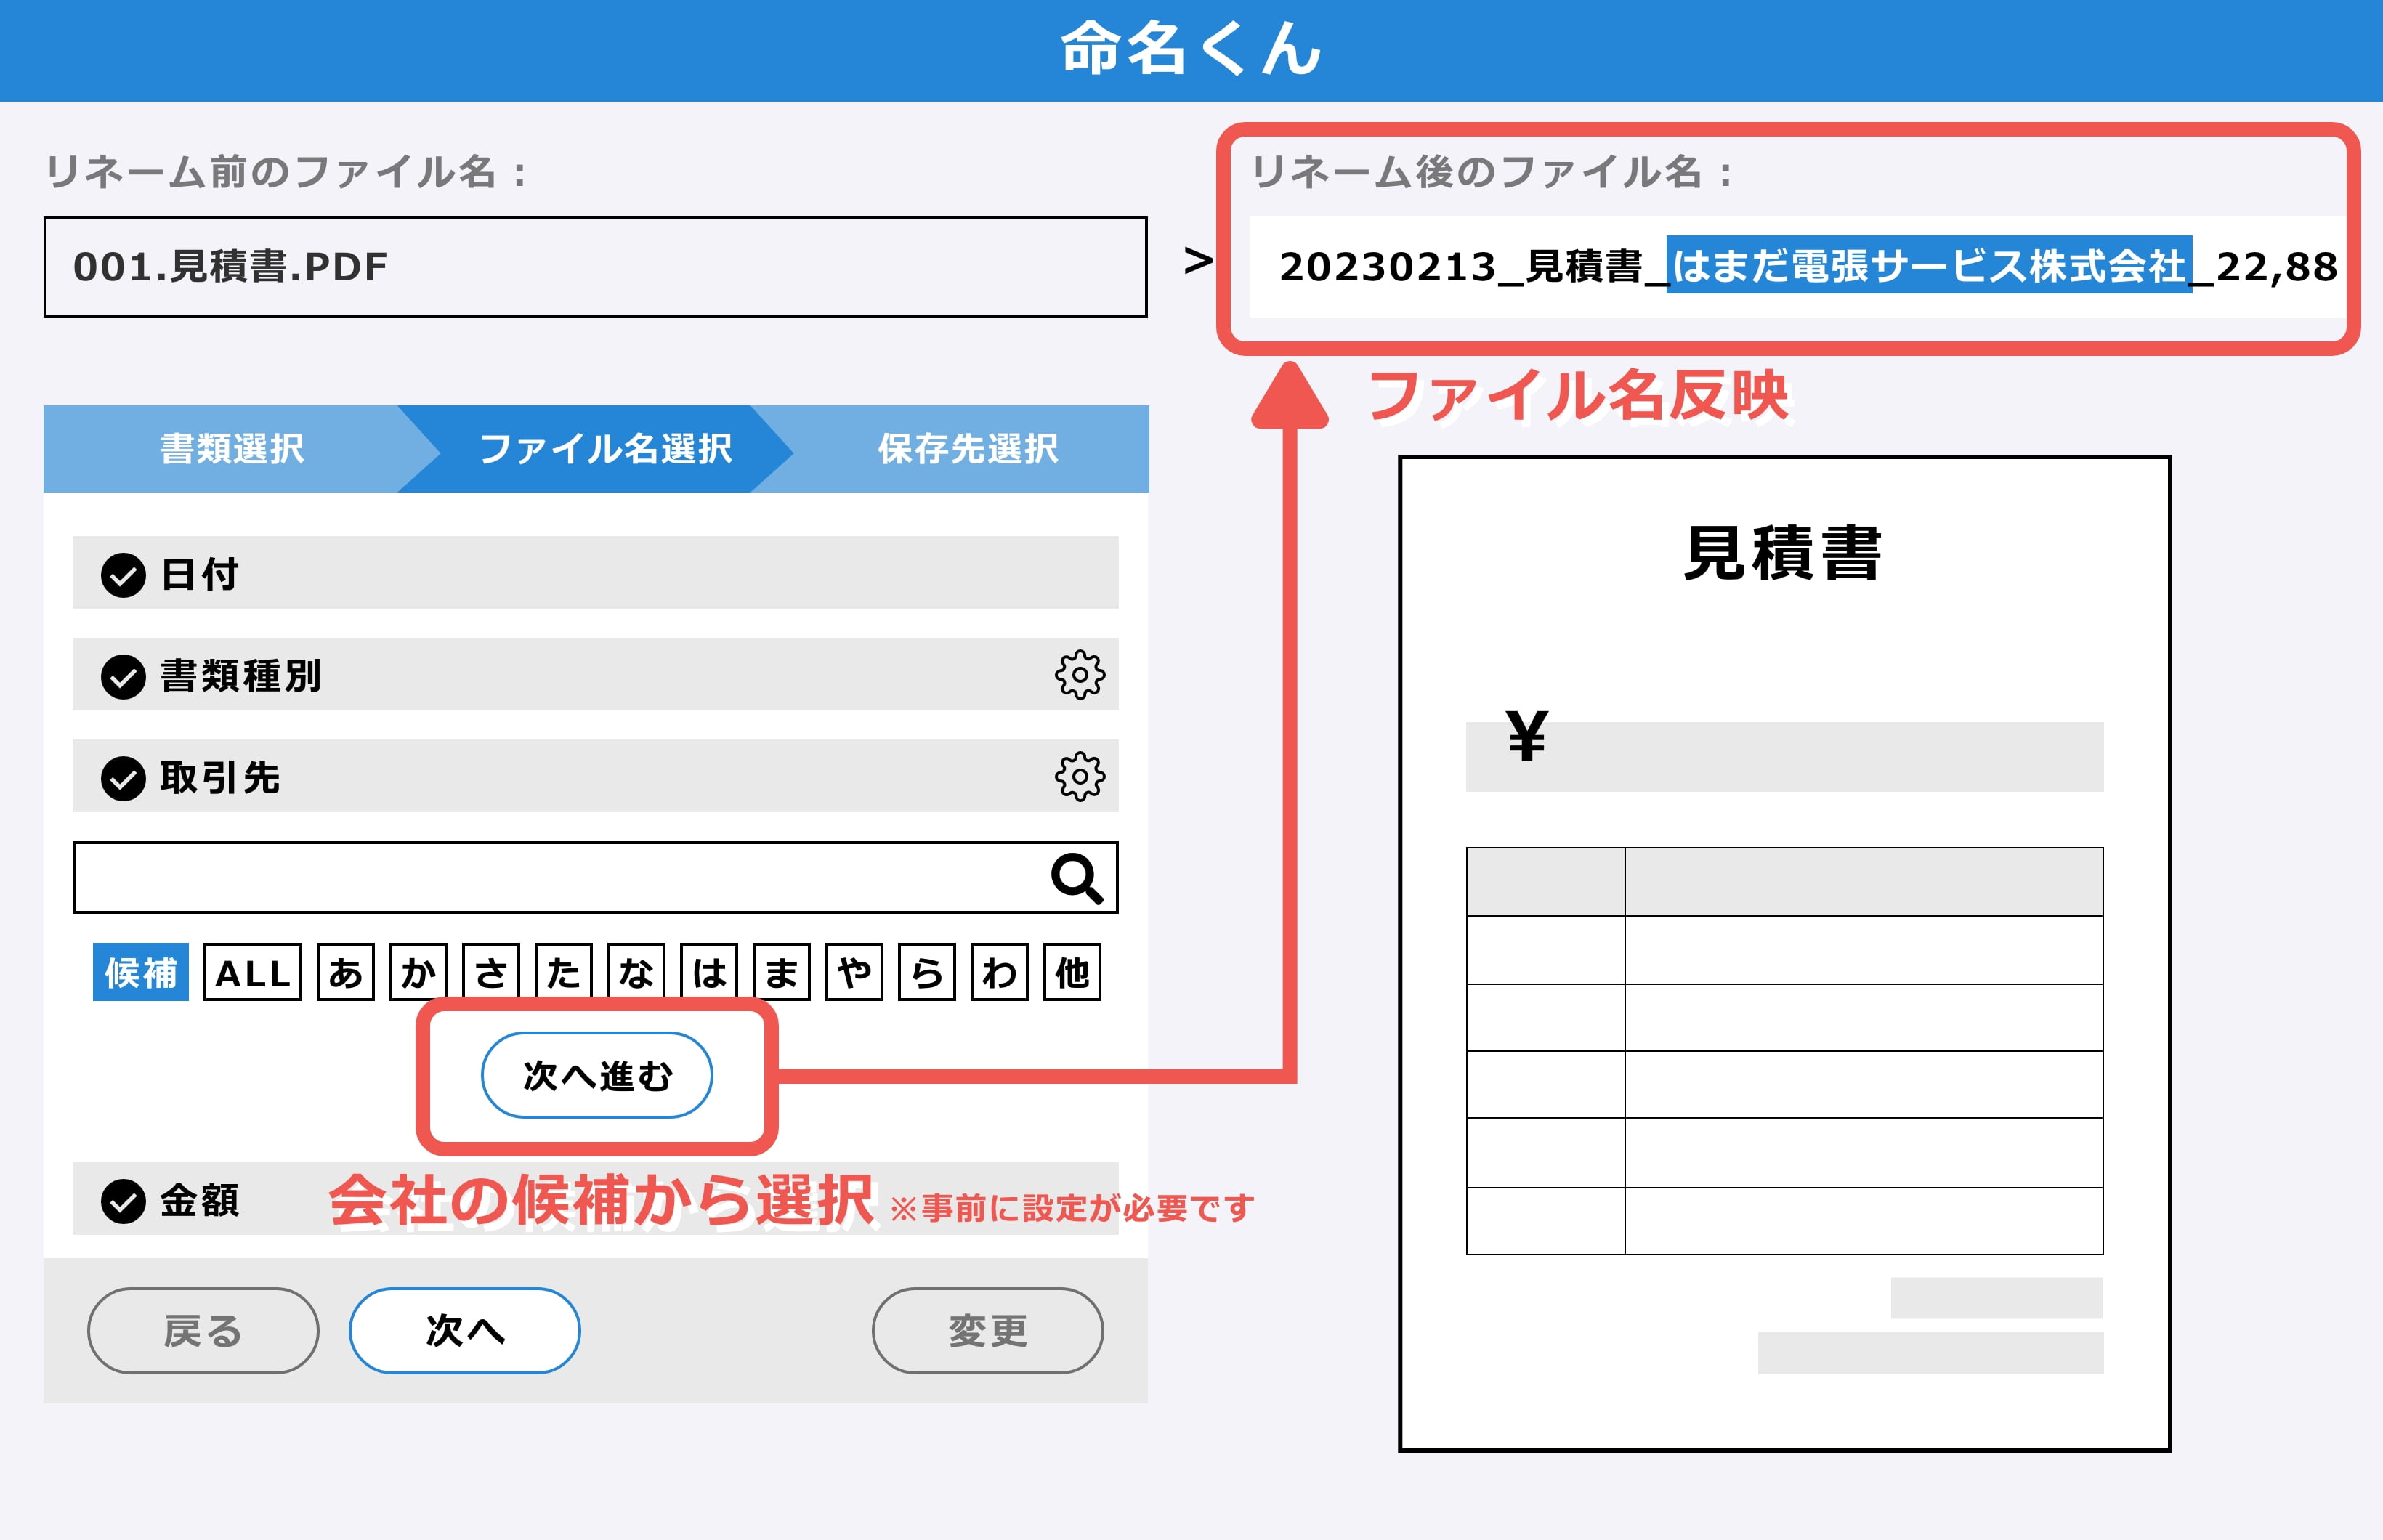Filter companies by ま row
The height and width of the screenshot is (1540, 2383).
click(781, 972)
